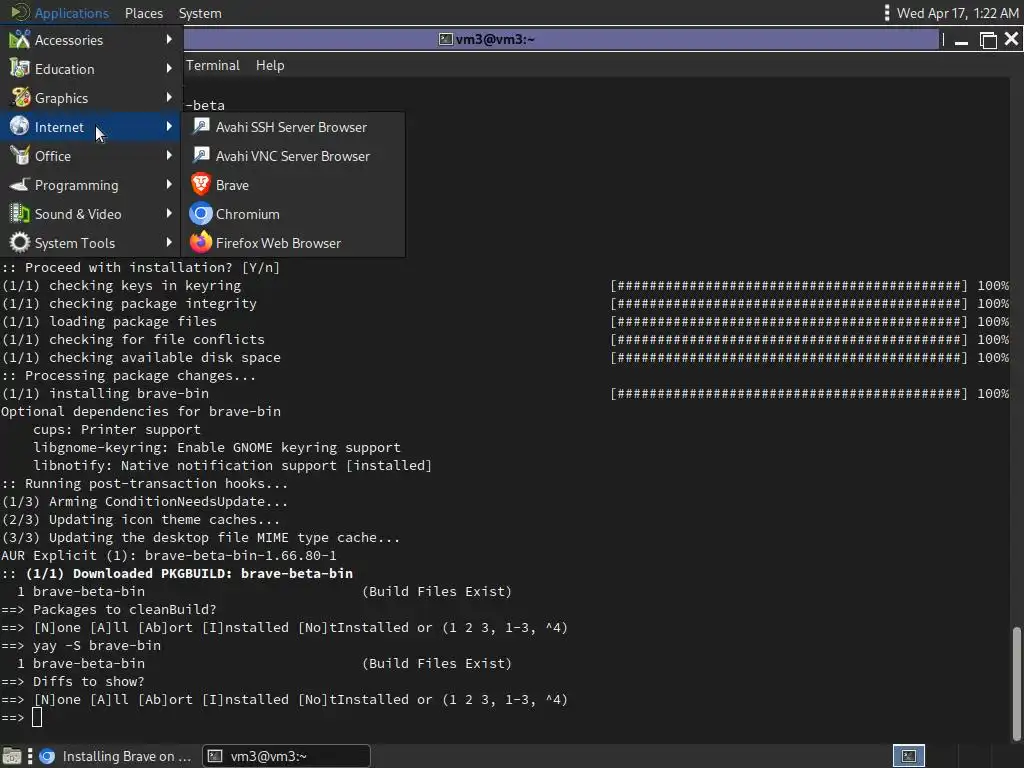This screenshot has height=768, width=1024.
Task: Click "Downloaded PKGBUILD: brave-beta-bin" bold text
Action: click(213, 573)
